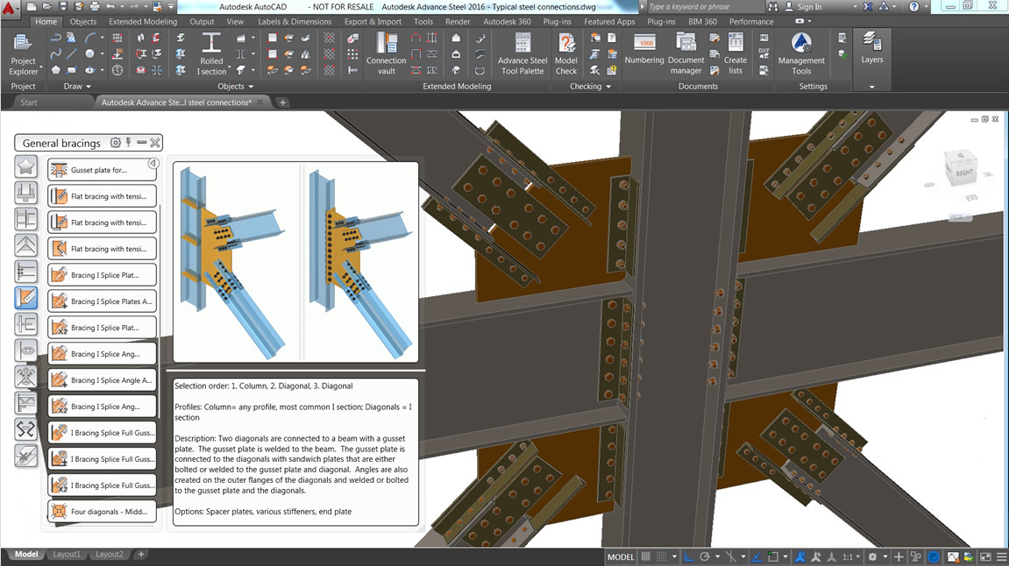This screenshot has width=1009, height=566.
Task: Open the Layout1 tab
Action: (x=67, y=554)
